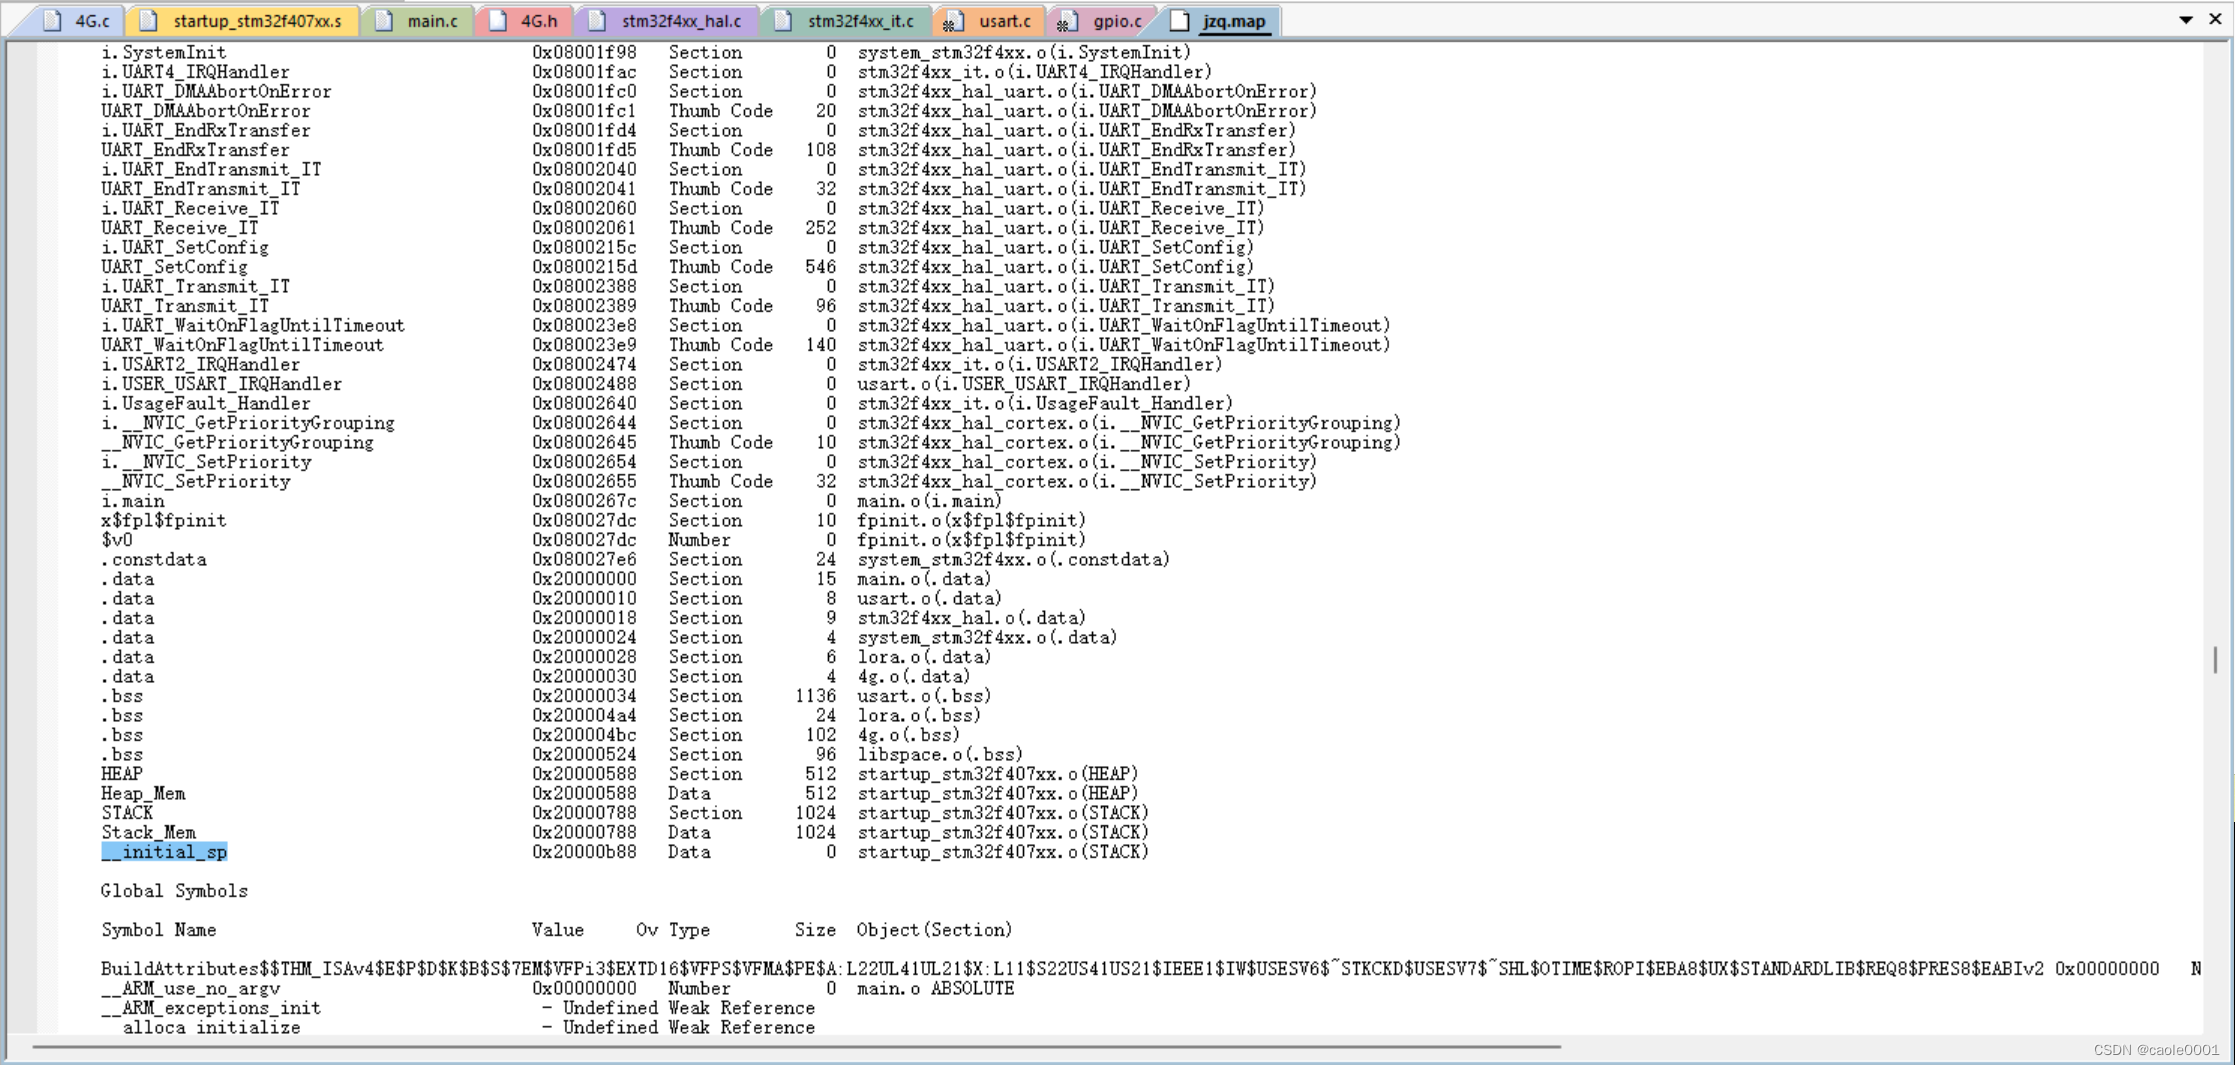
Task: Click the Object(Section) column header
Action: tap(934, 930)
